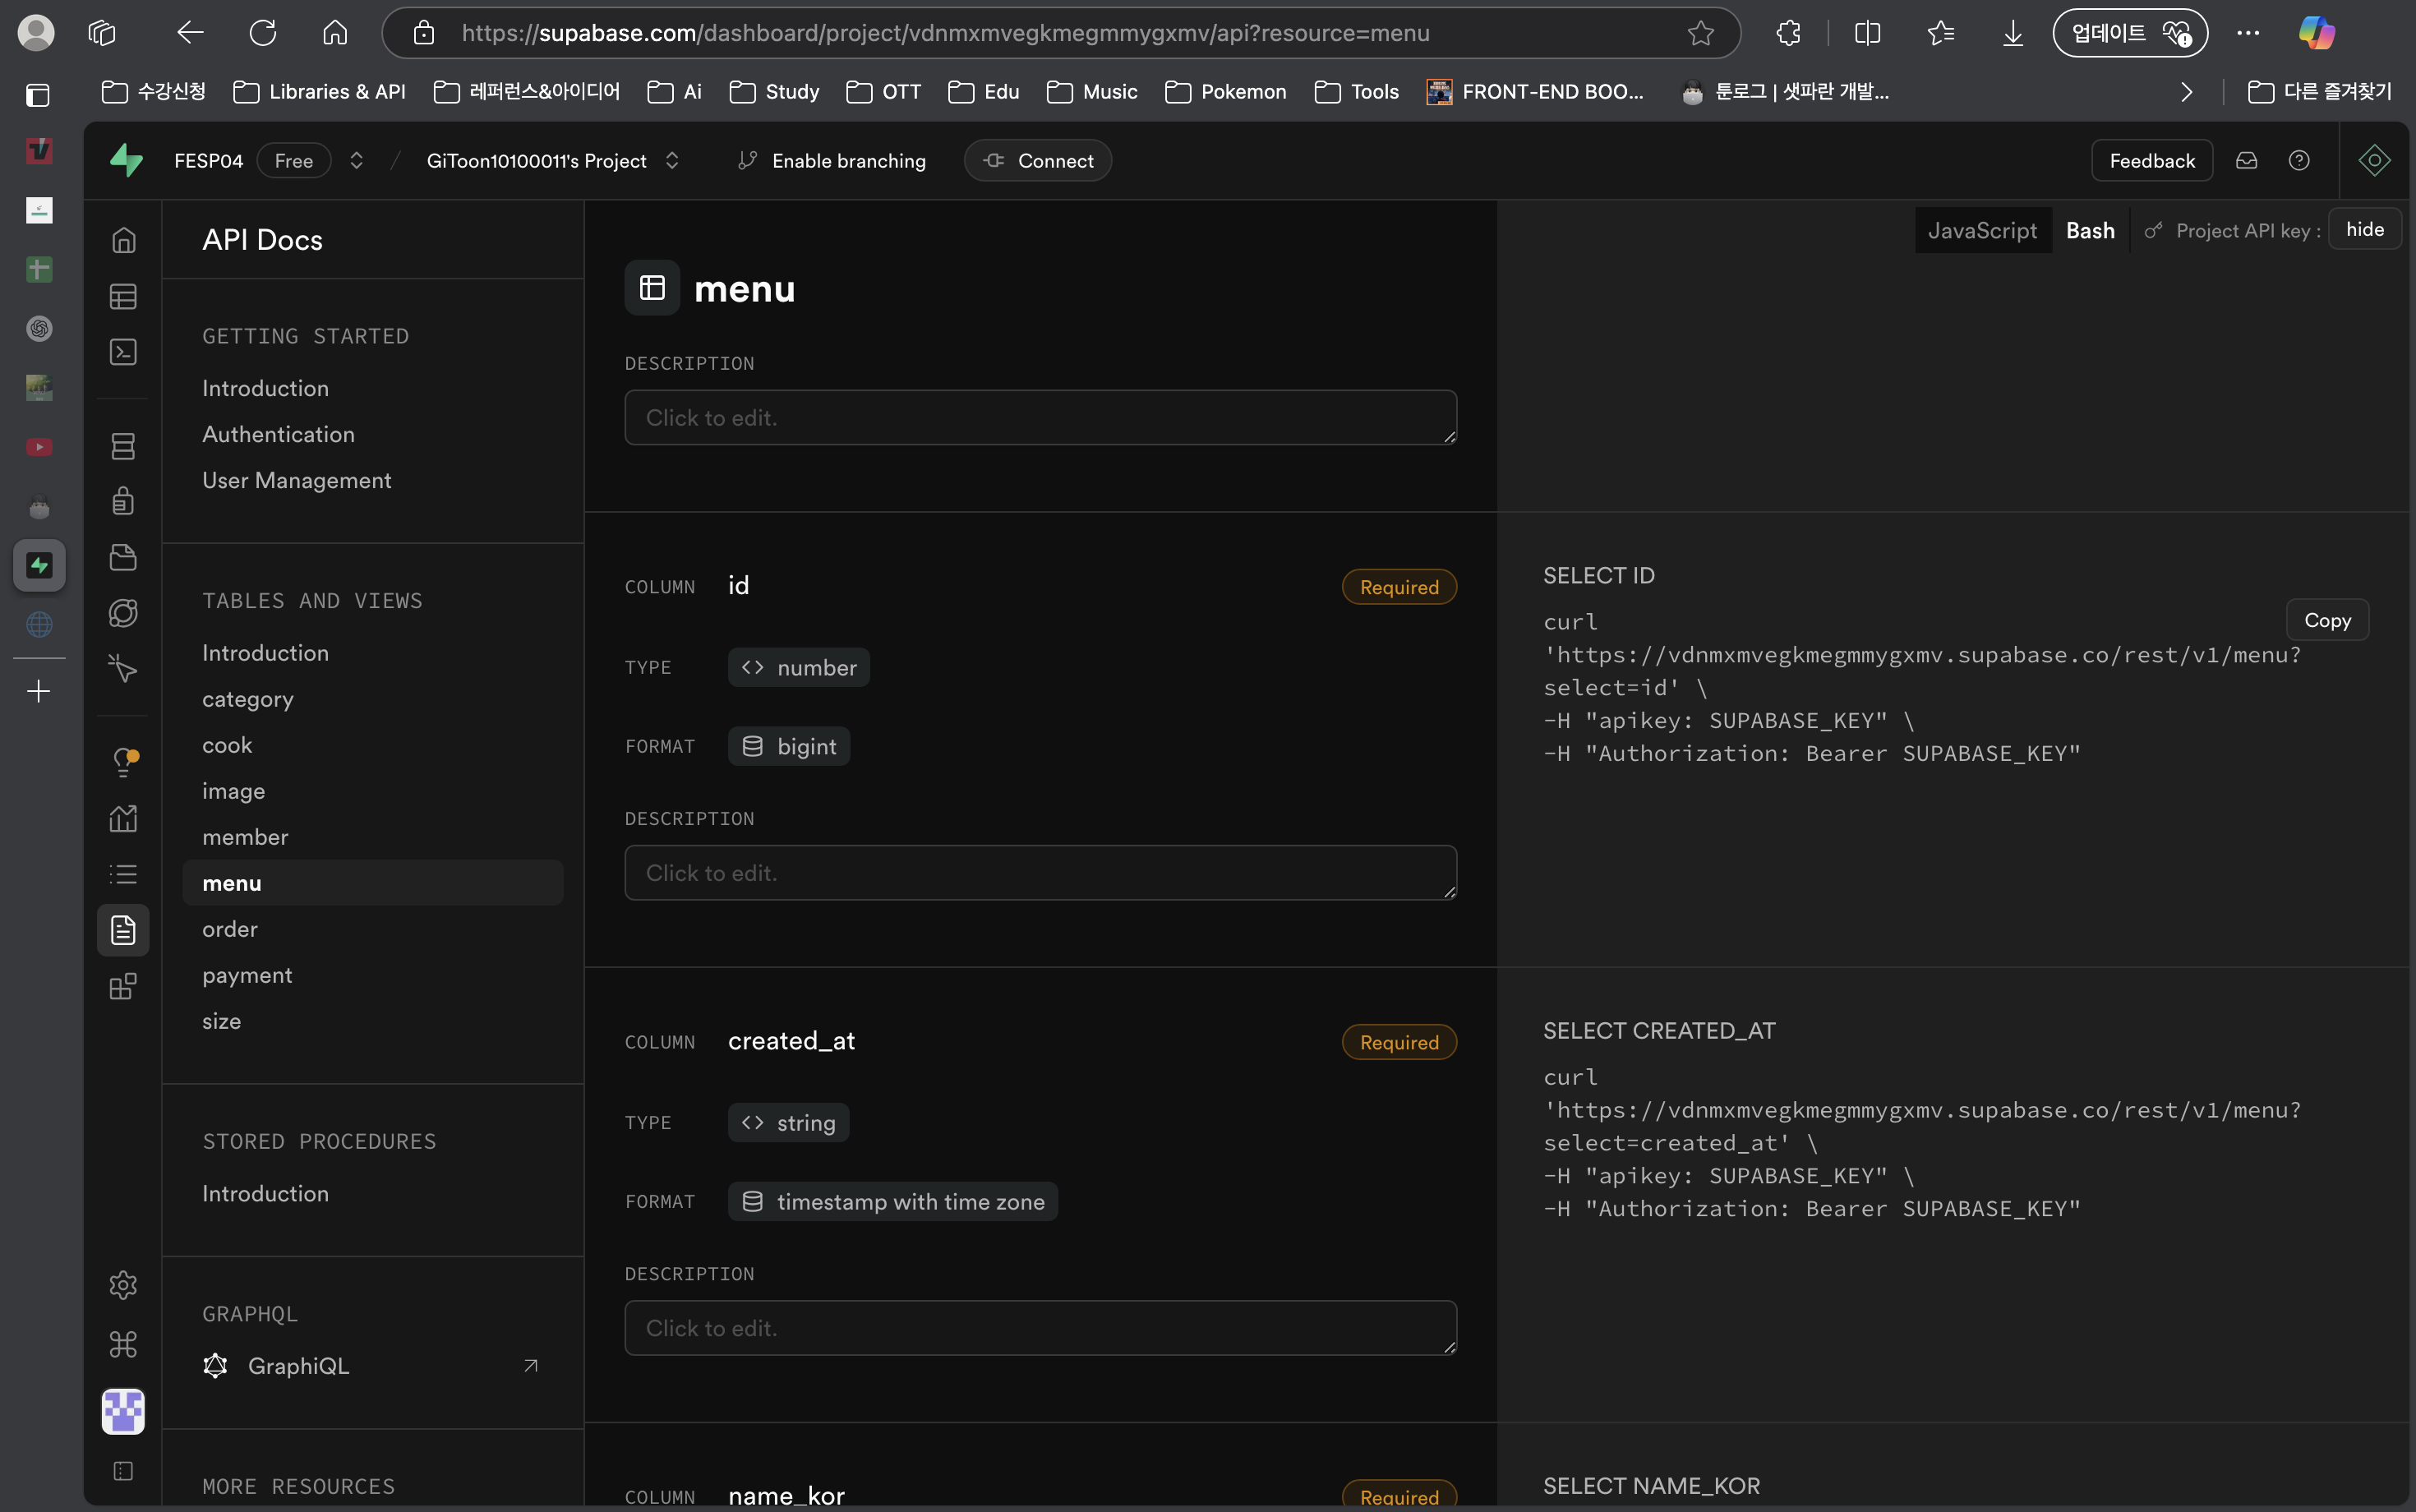
Task: Open the order table docs
Action: [230, 929]
